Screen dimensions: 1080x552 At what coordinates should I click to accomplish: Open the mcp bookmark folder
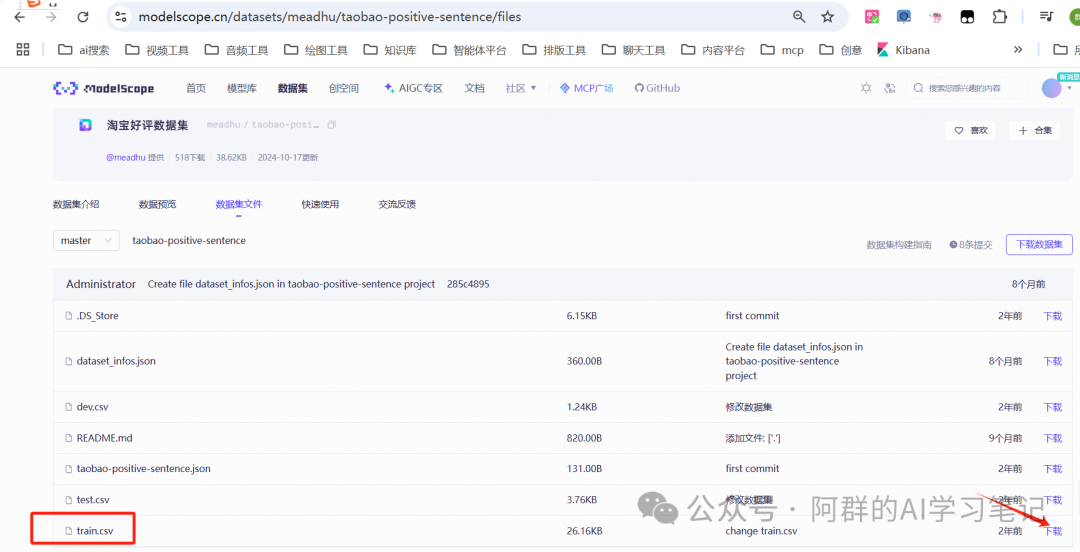pos(782,50)
